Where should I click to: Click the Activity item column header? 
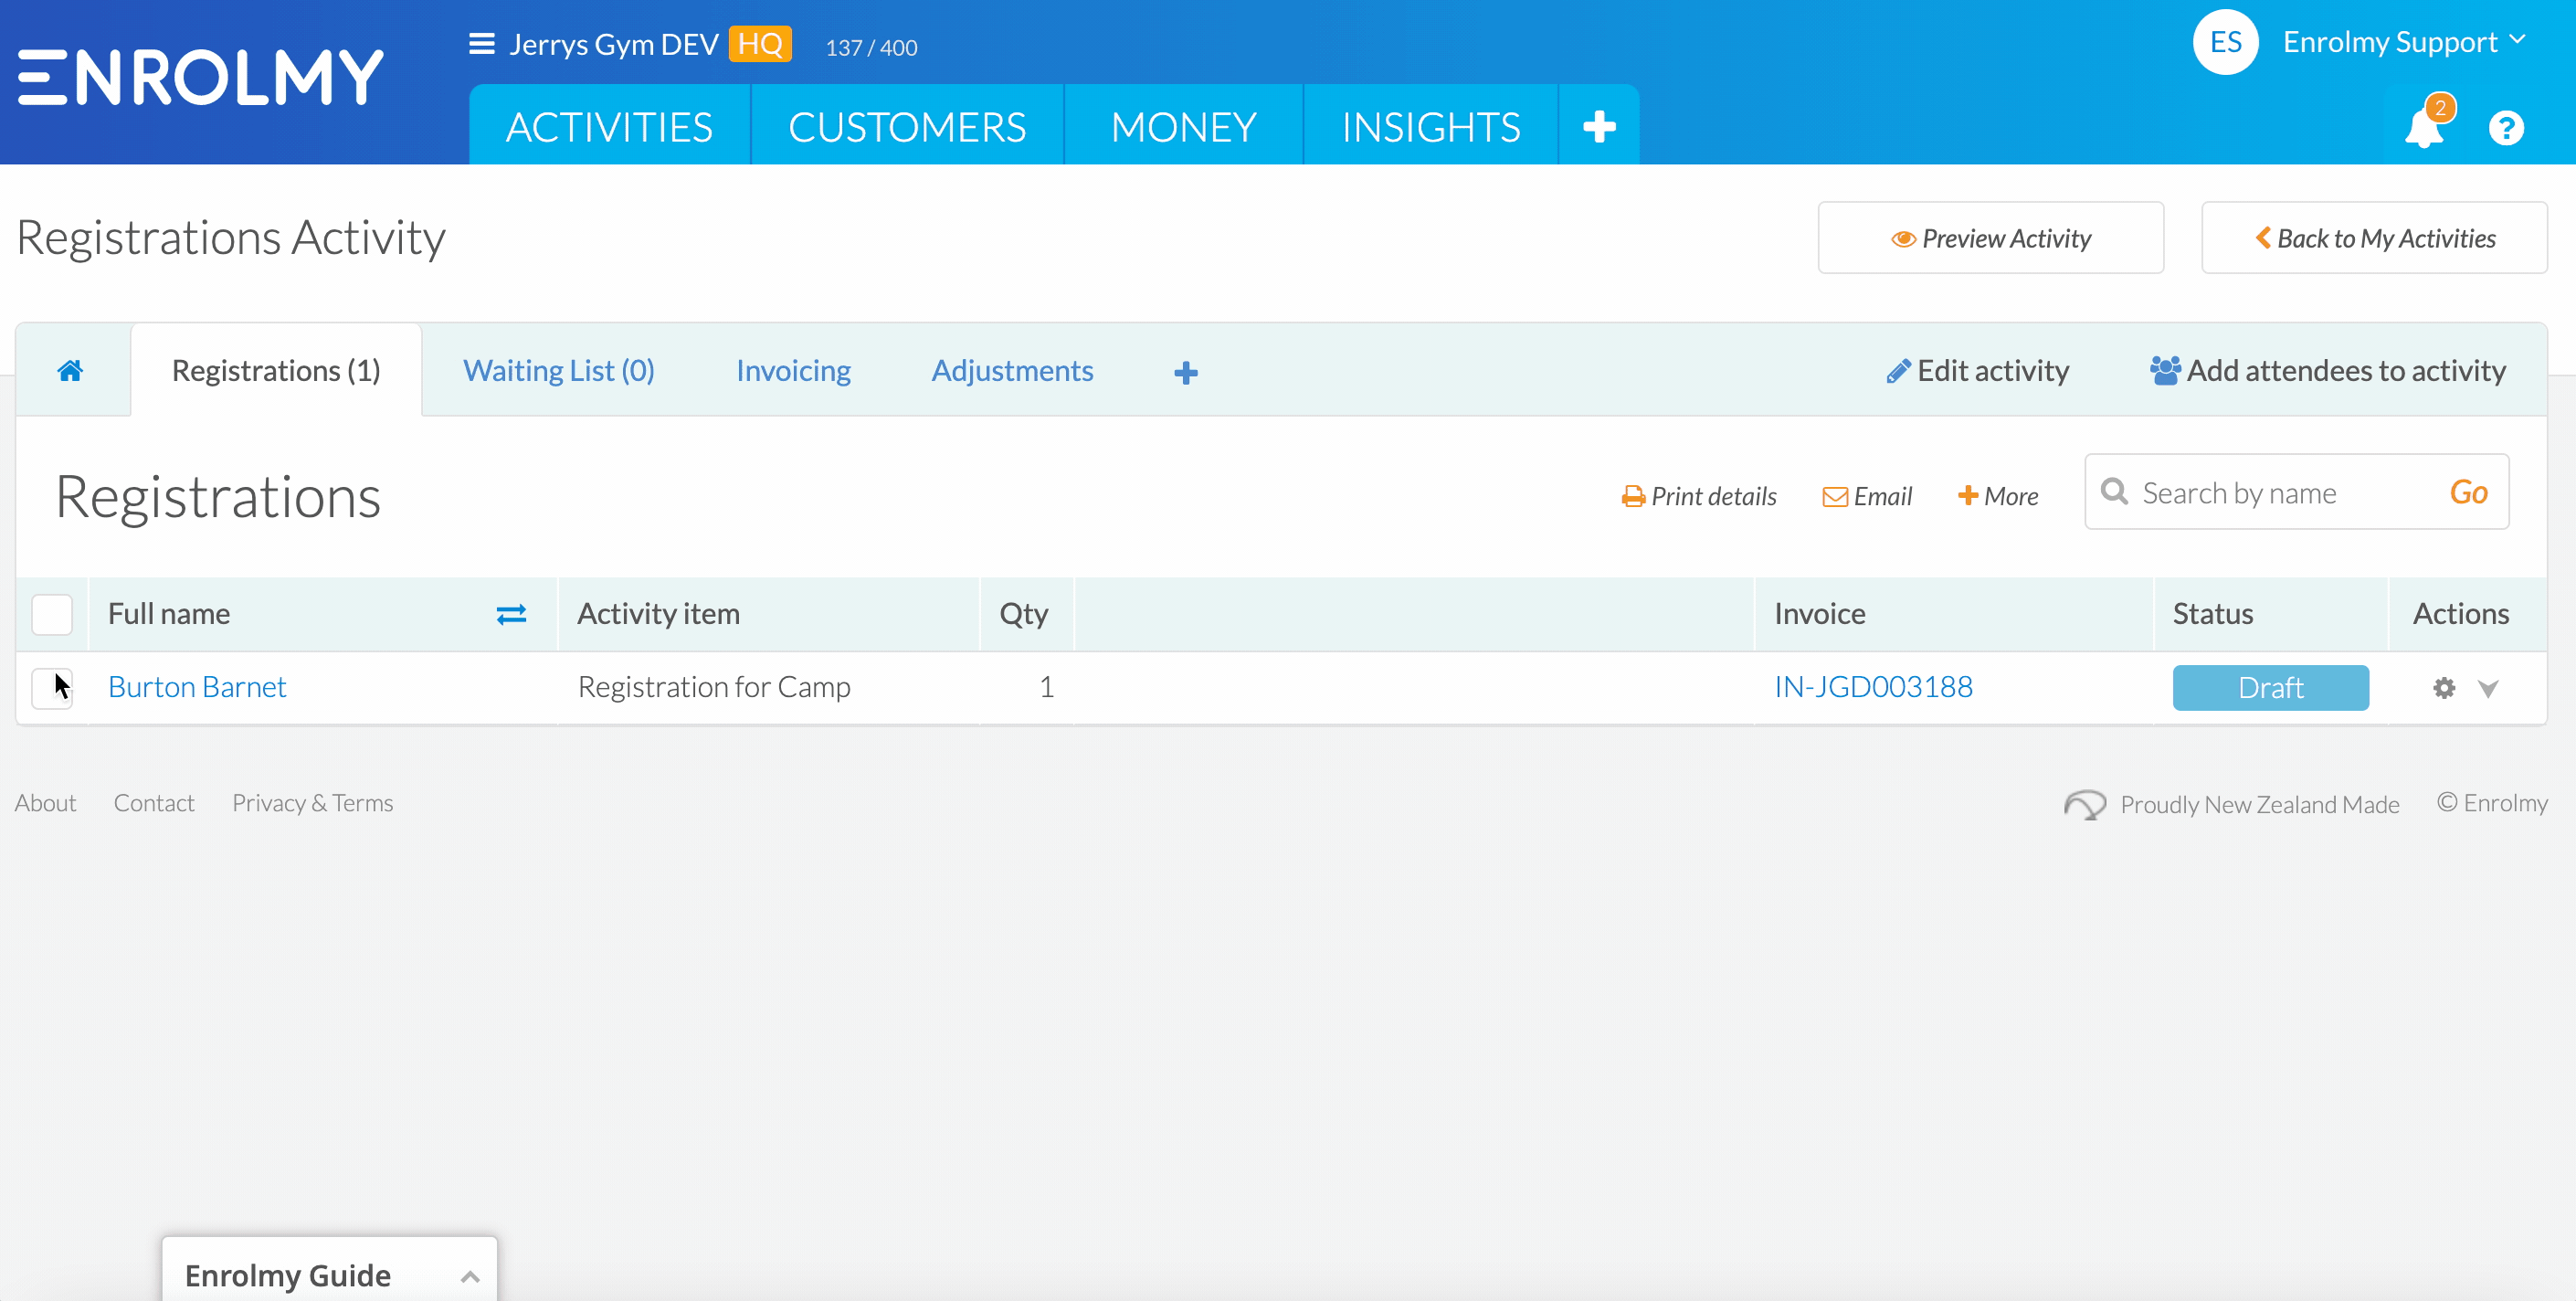pyautogui.click(x=658, y=614)
